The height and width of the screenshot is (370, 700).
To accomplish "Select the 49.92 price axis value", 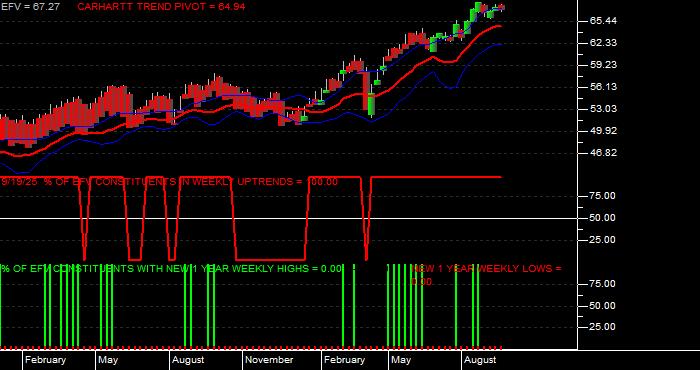I will pyautogui.click(x=603, y=131).
